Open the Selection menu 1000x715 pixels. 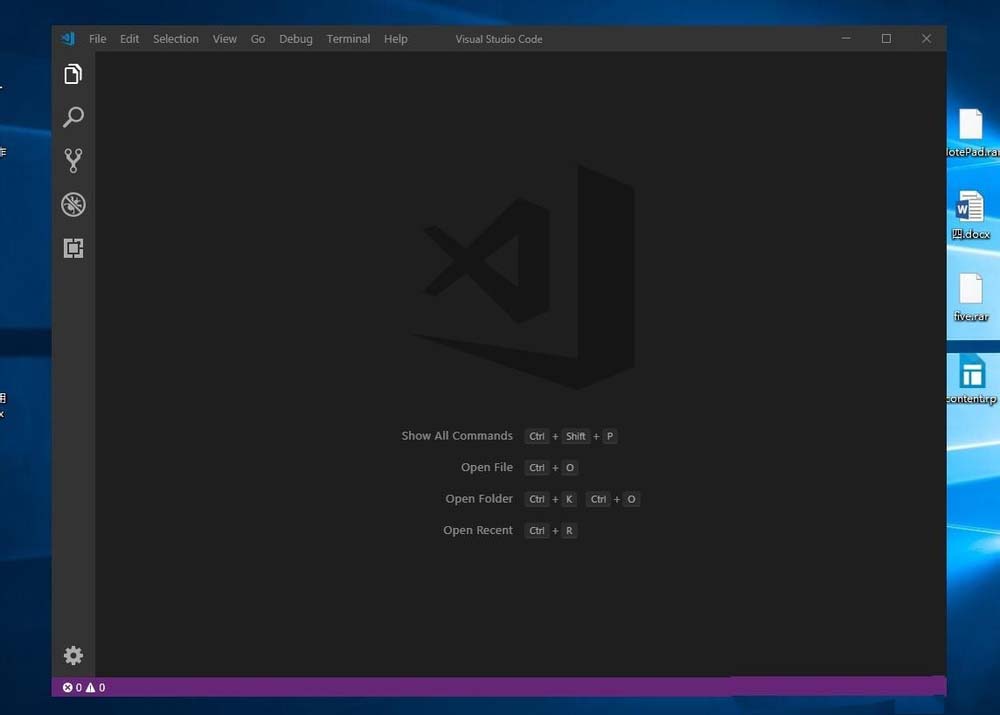point(175,39)
